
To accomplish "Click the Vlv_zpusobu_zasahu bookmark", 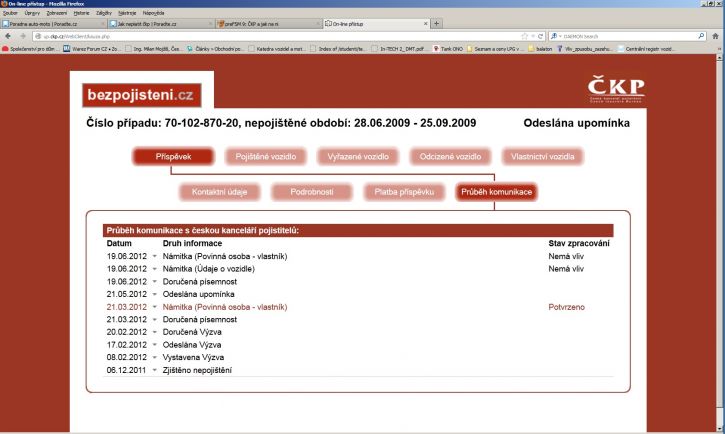I will (584, 49).
